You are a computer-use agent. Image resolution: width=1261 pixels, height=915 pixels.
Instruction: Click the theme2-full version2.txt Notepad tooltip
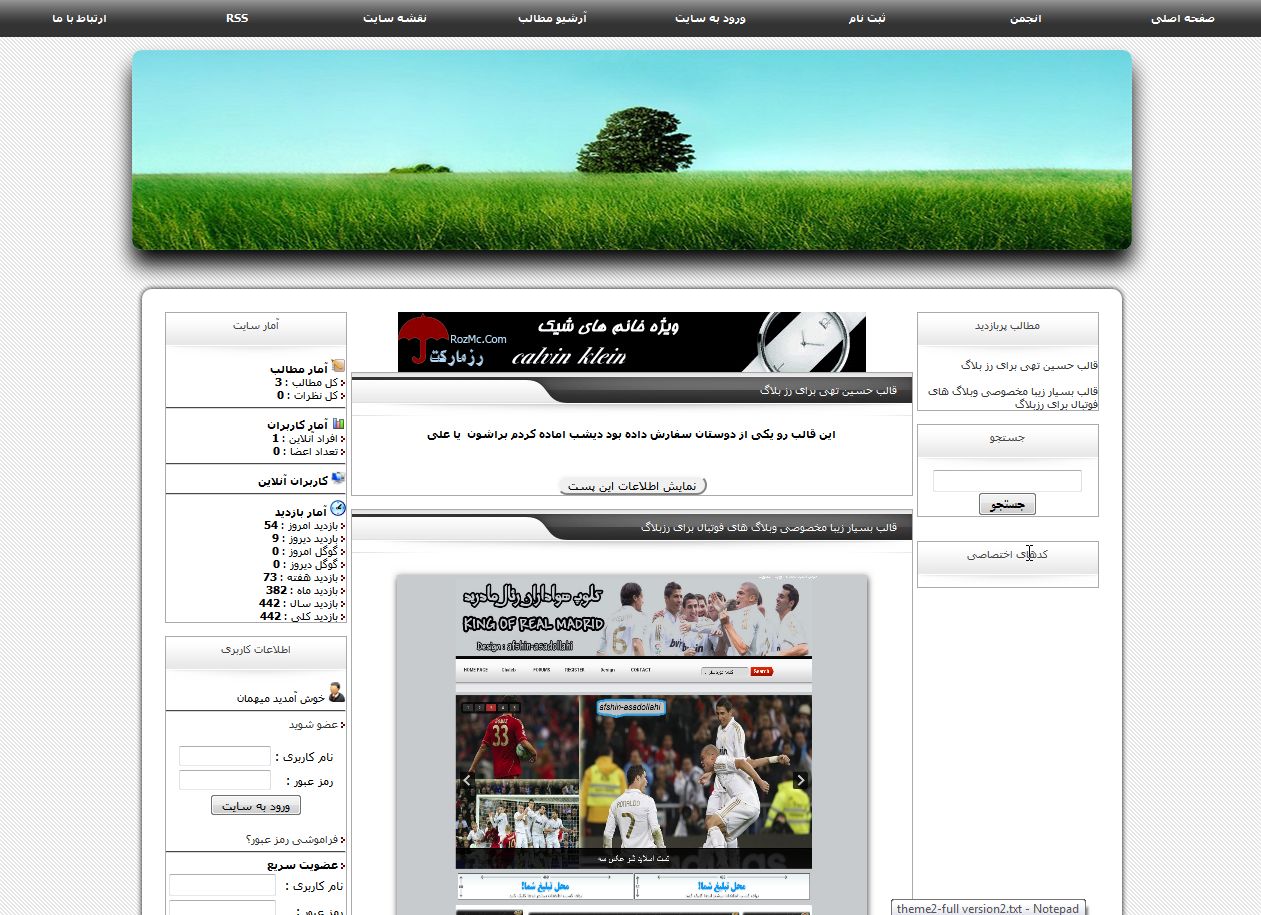pos(988,908)
